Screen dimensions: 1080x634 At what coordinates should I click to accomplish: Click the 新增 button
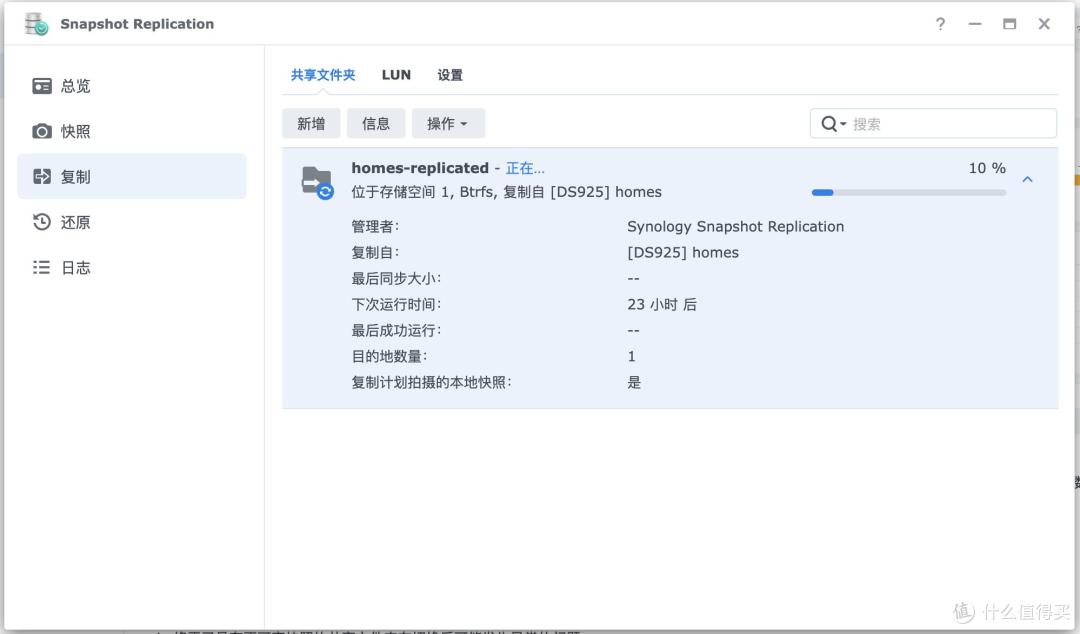311,123
